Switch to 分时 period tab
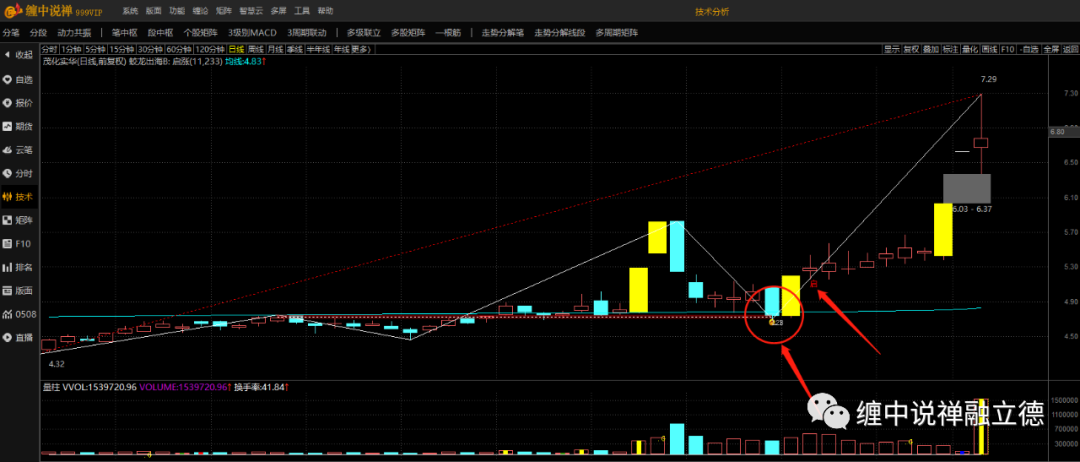 pos(49,49)
